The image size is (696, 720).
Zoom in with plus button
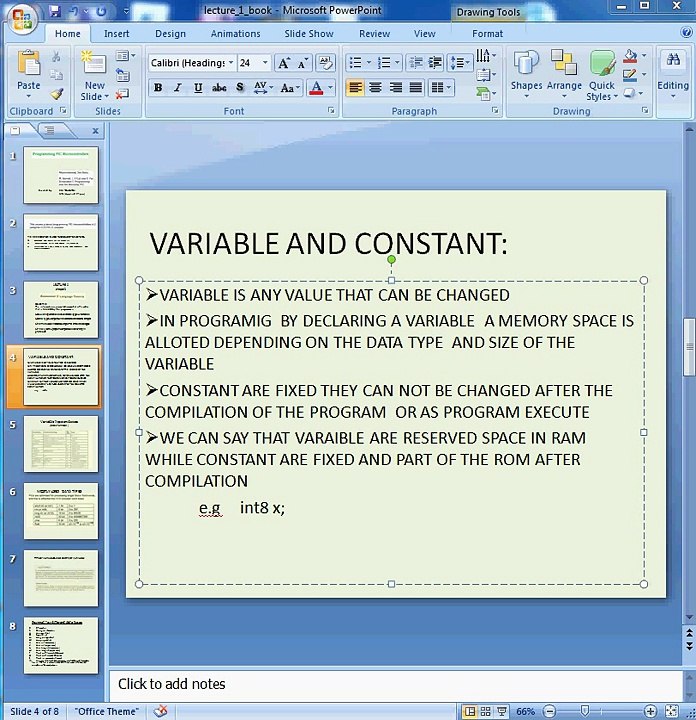650,711
